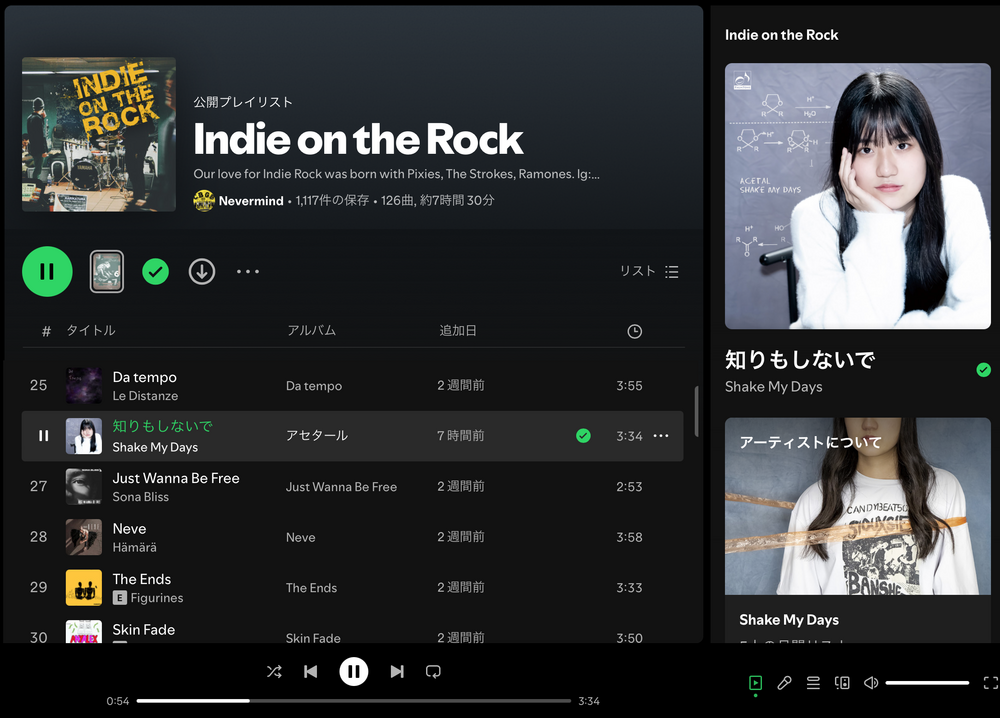Seek within the playback progress bar
Screen dimensions: 1000x718
(x=354, y=701)
